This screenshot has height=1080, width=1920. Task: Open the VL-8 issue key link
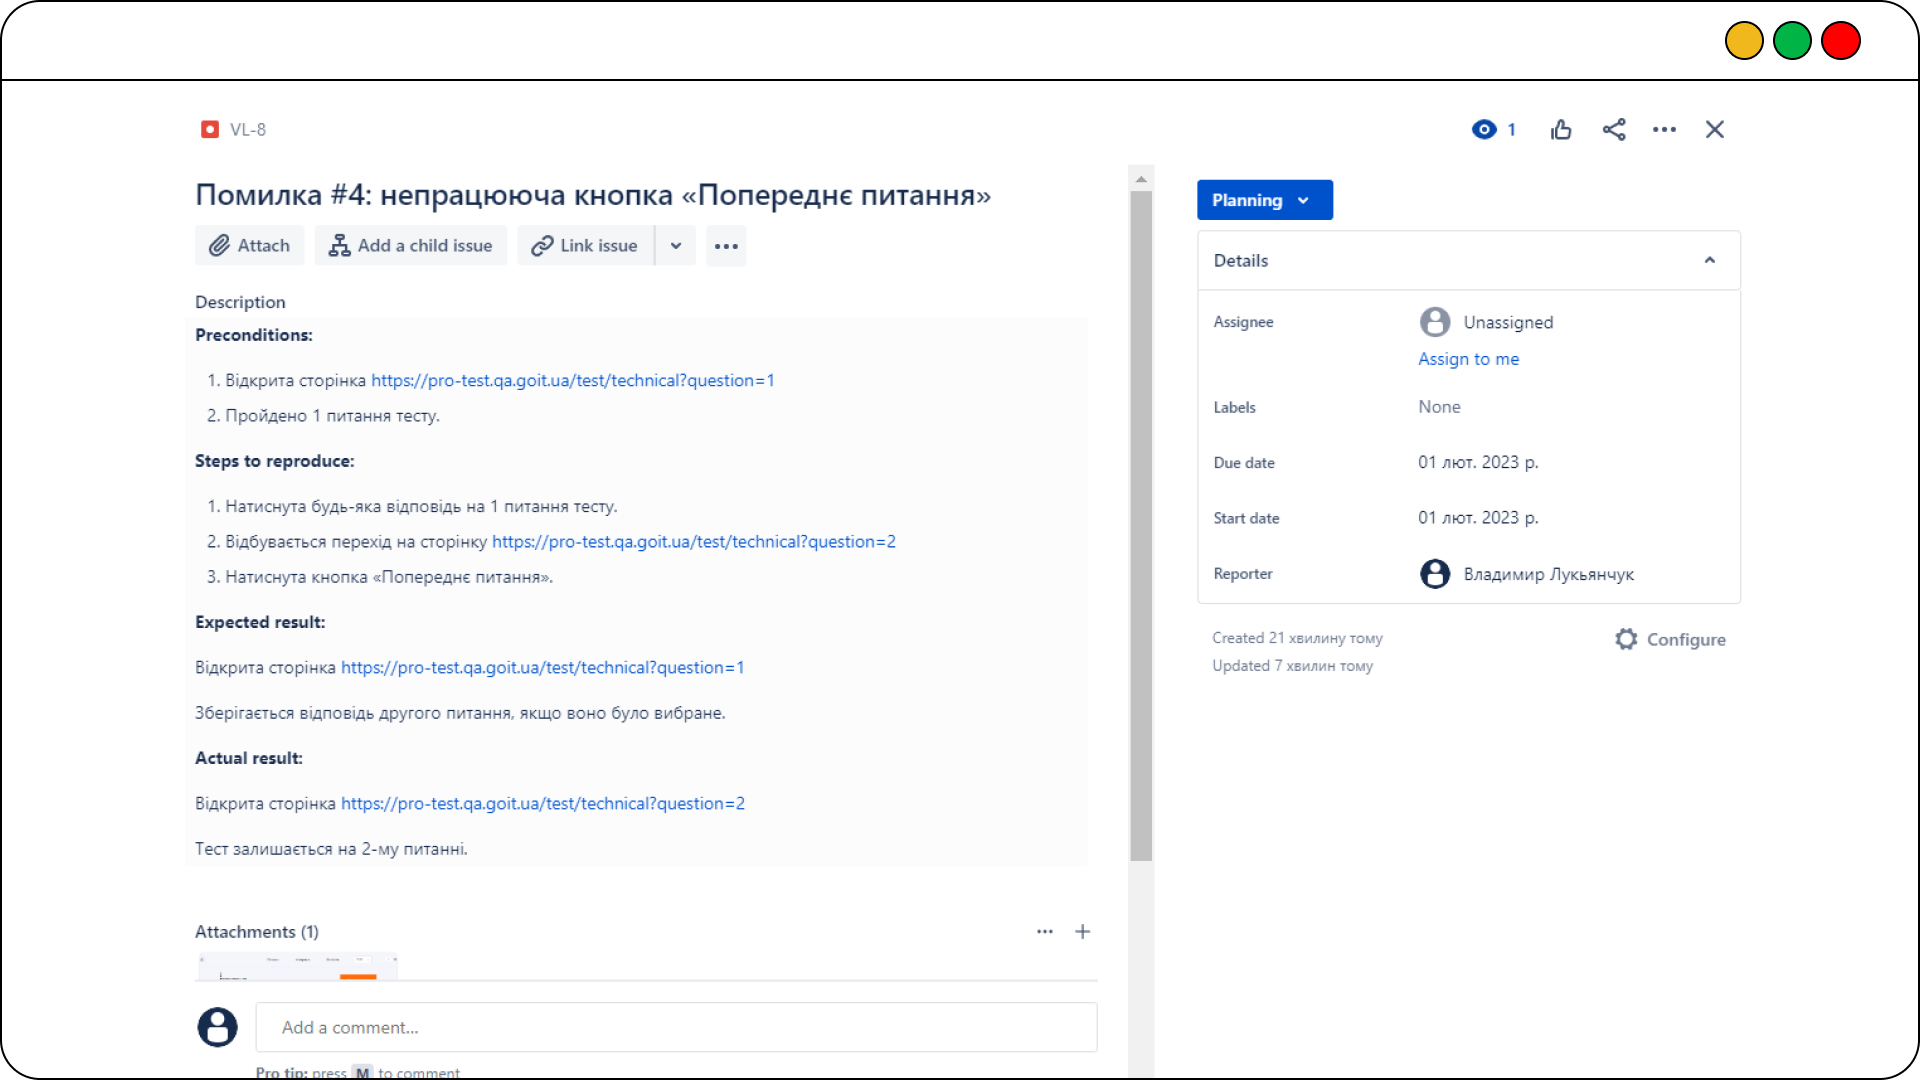[x=247, y=129]
